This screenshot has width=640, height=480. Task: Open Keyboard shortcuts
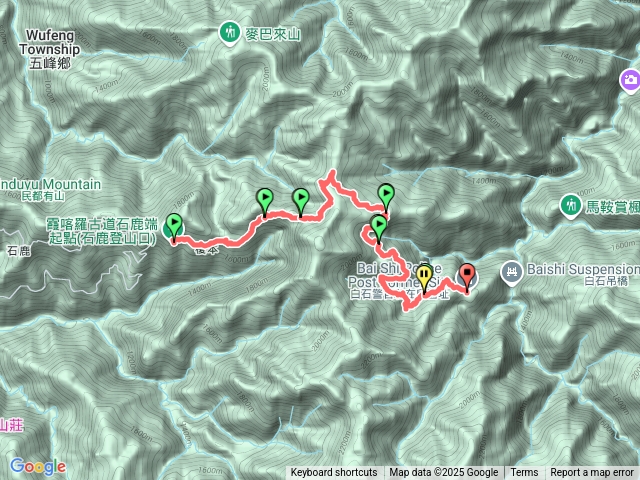[x=334, y=473]
